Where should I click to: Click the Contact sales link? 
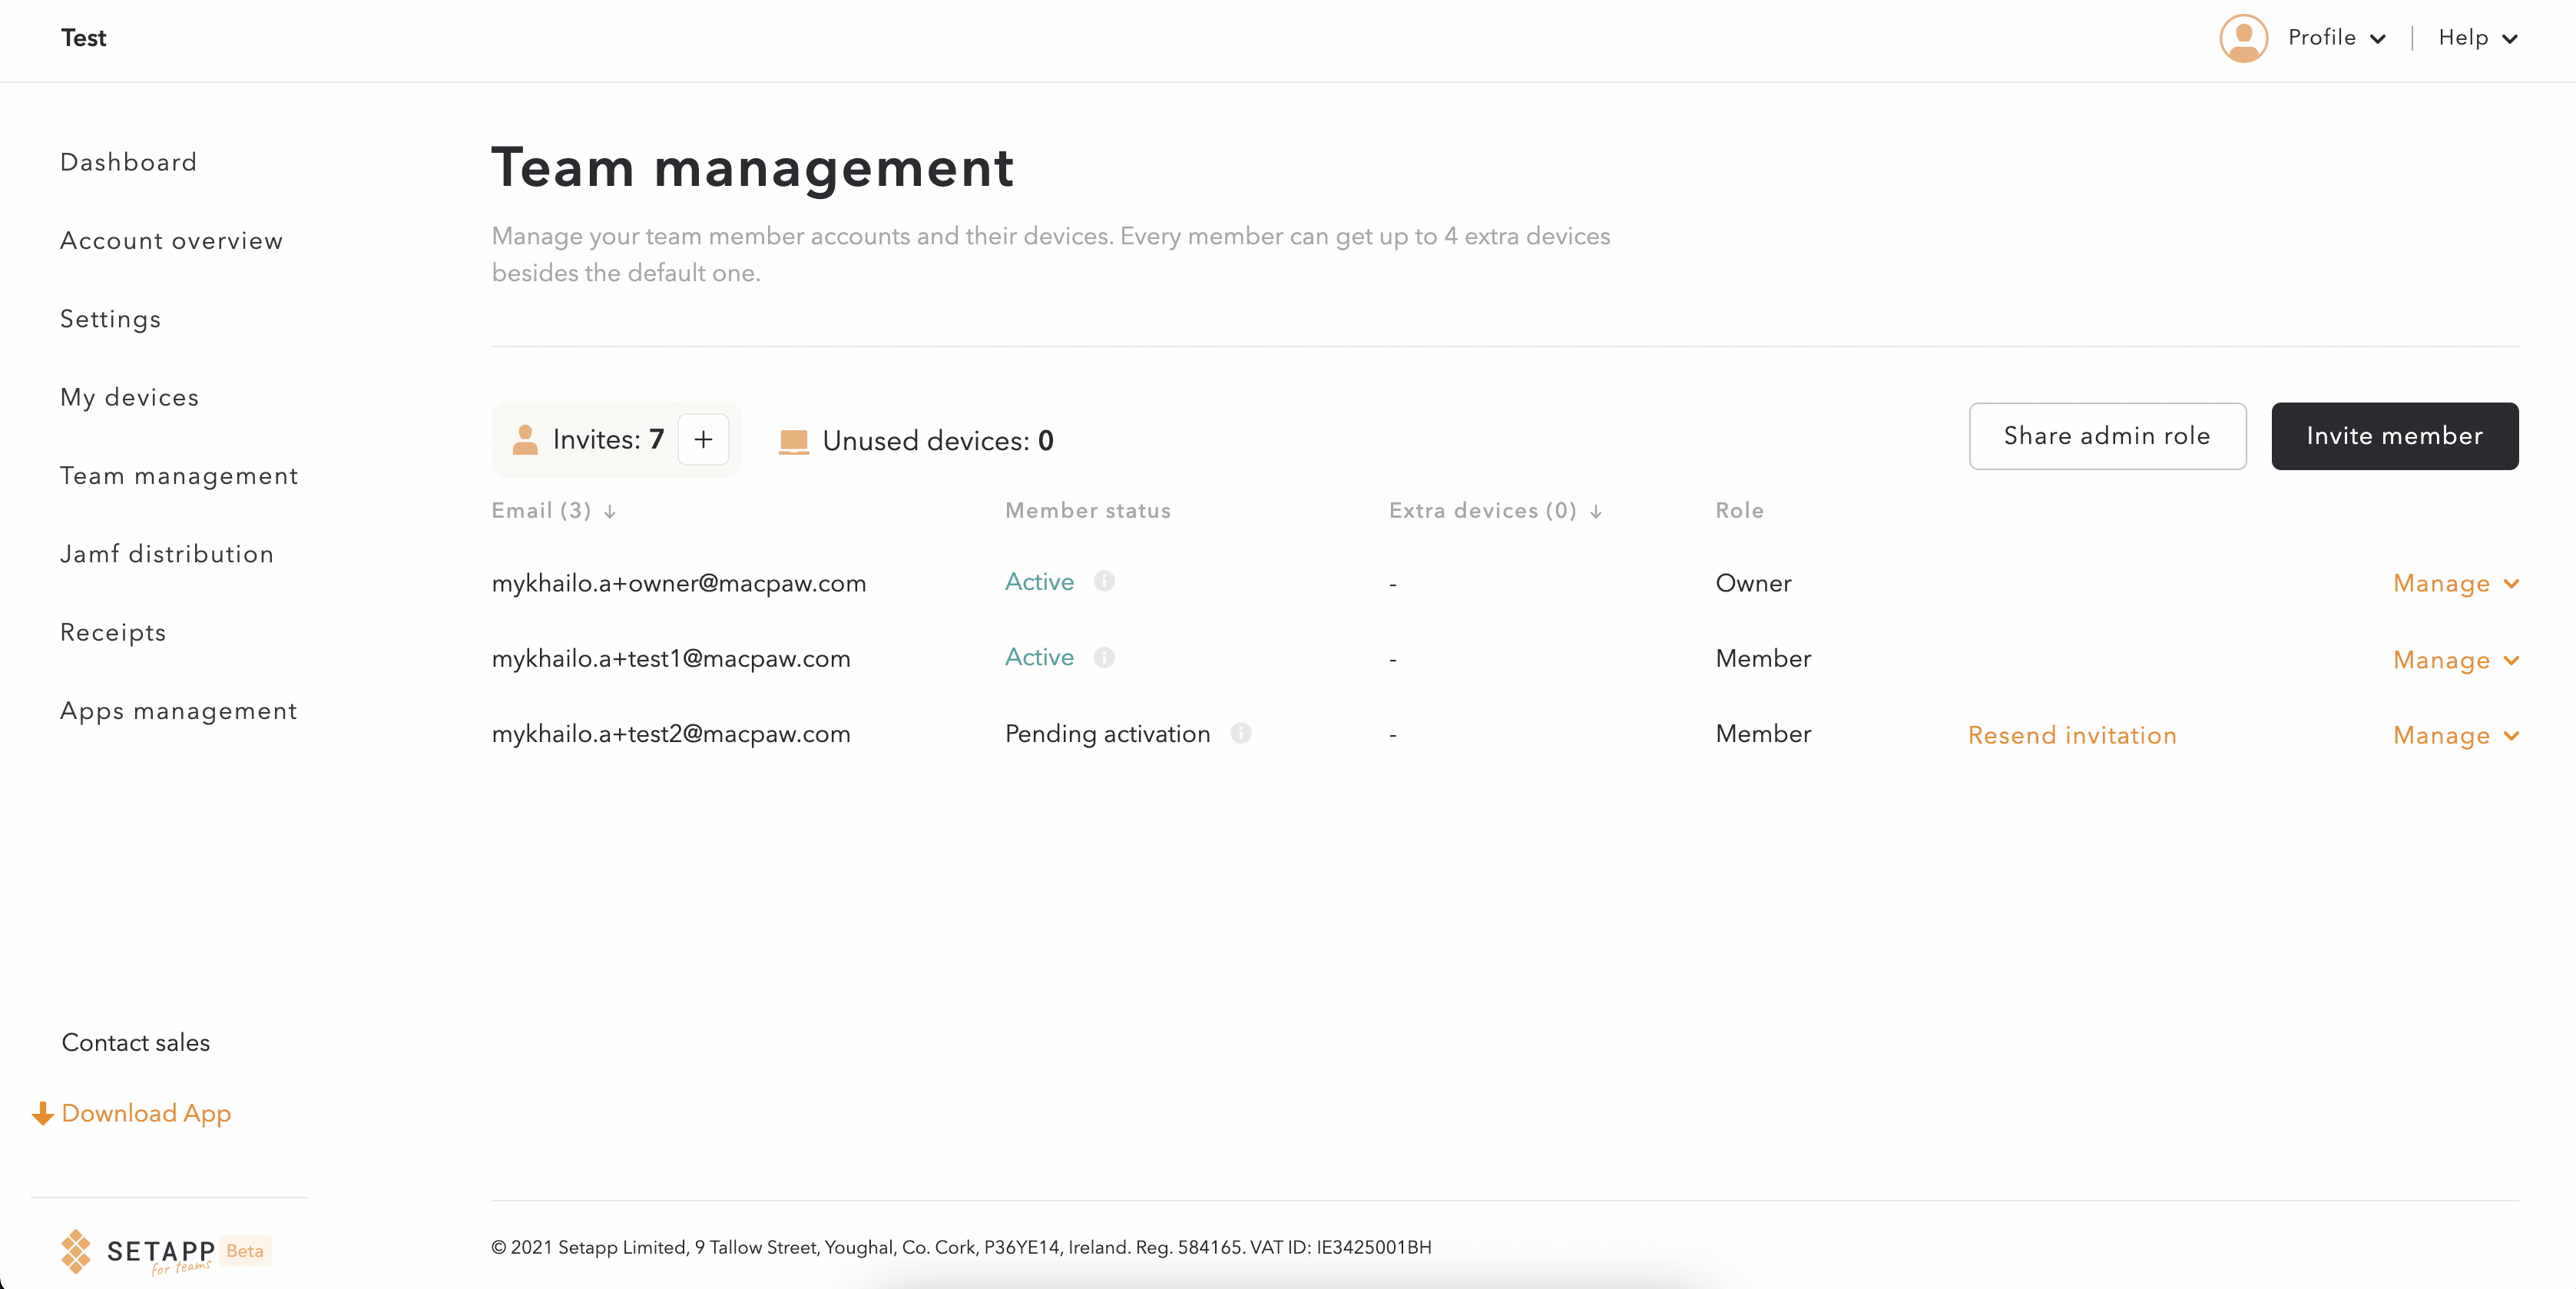[136, 1043]
